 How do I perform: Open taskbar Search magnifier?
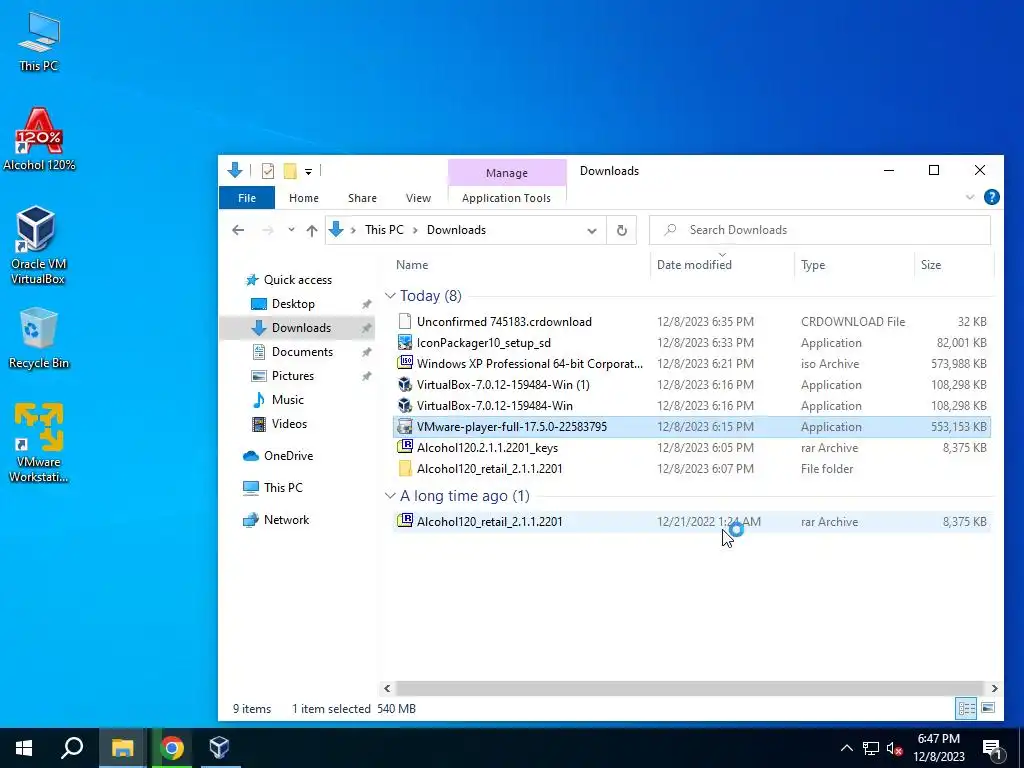pos(72,748)
